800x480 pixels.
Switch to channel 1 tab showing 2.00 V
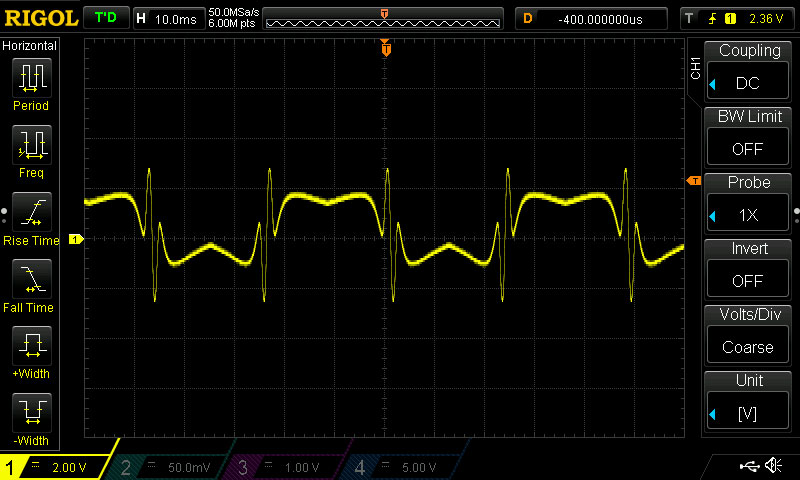58,467
